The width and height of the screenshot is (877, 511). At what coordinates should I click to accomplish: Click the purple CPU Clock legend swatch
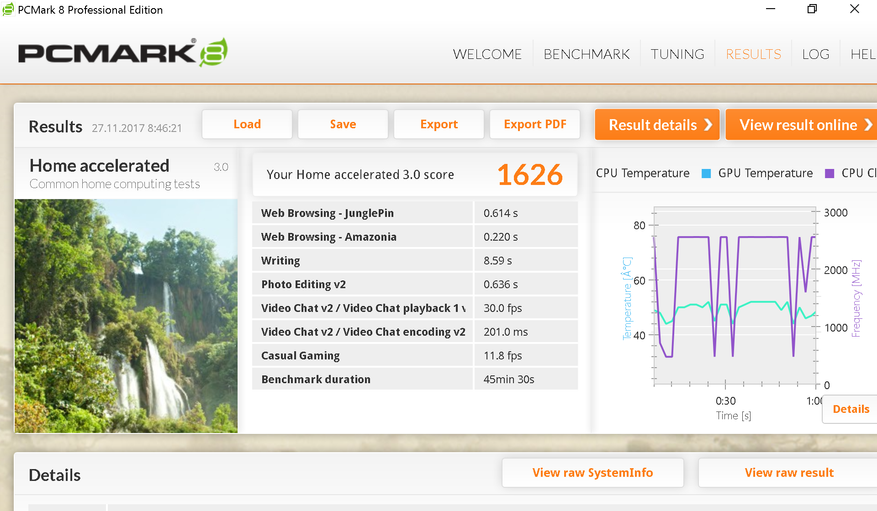point(829,174)
